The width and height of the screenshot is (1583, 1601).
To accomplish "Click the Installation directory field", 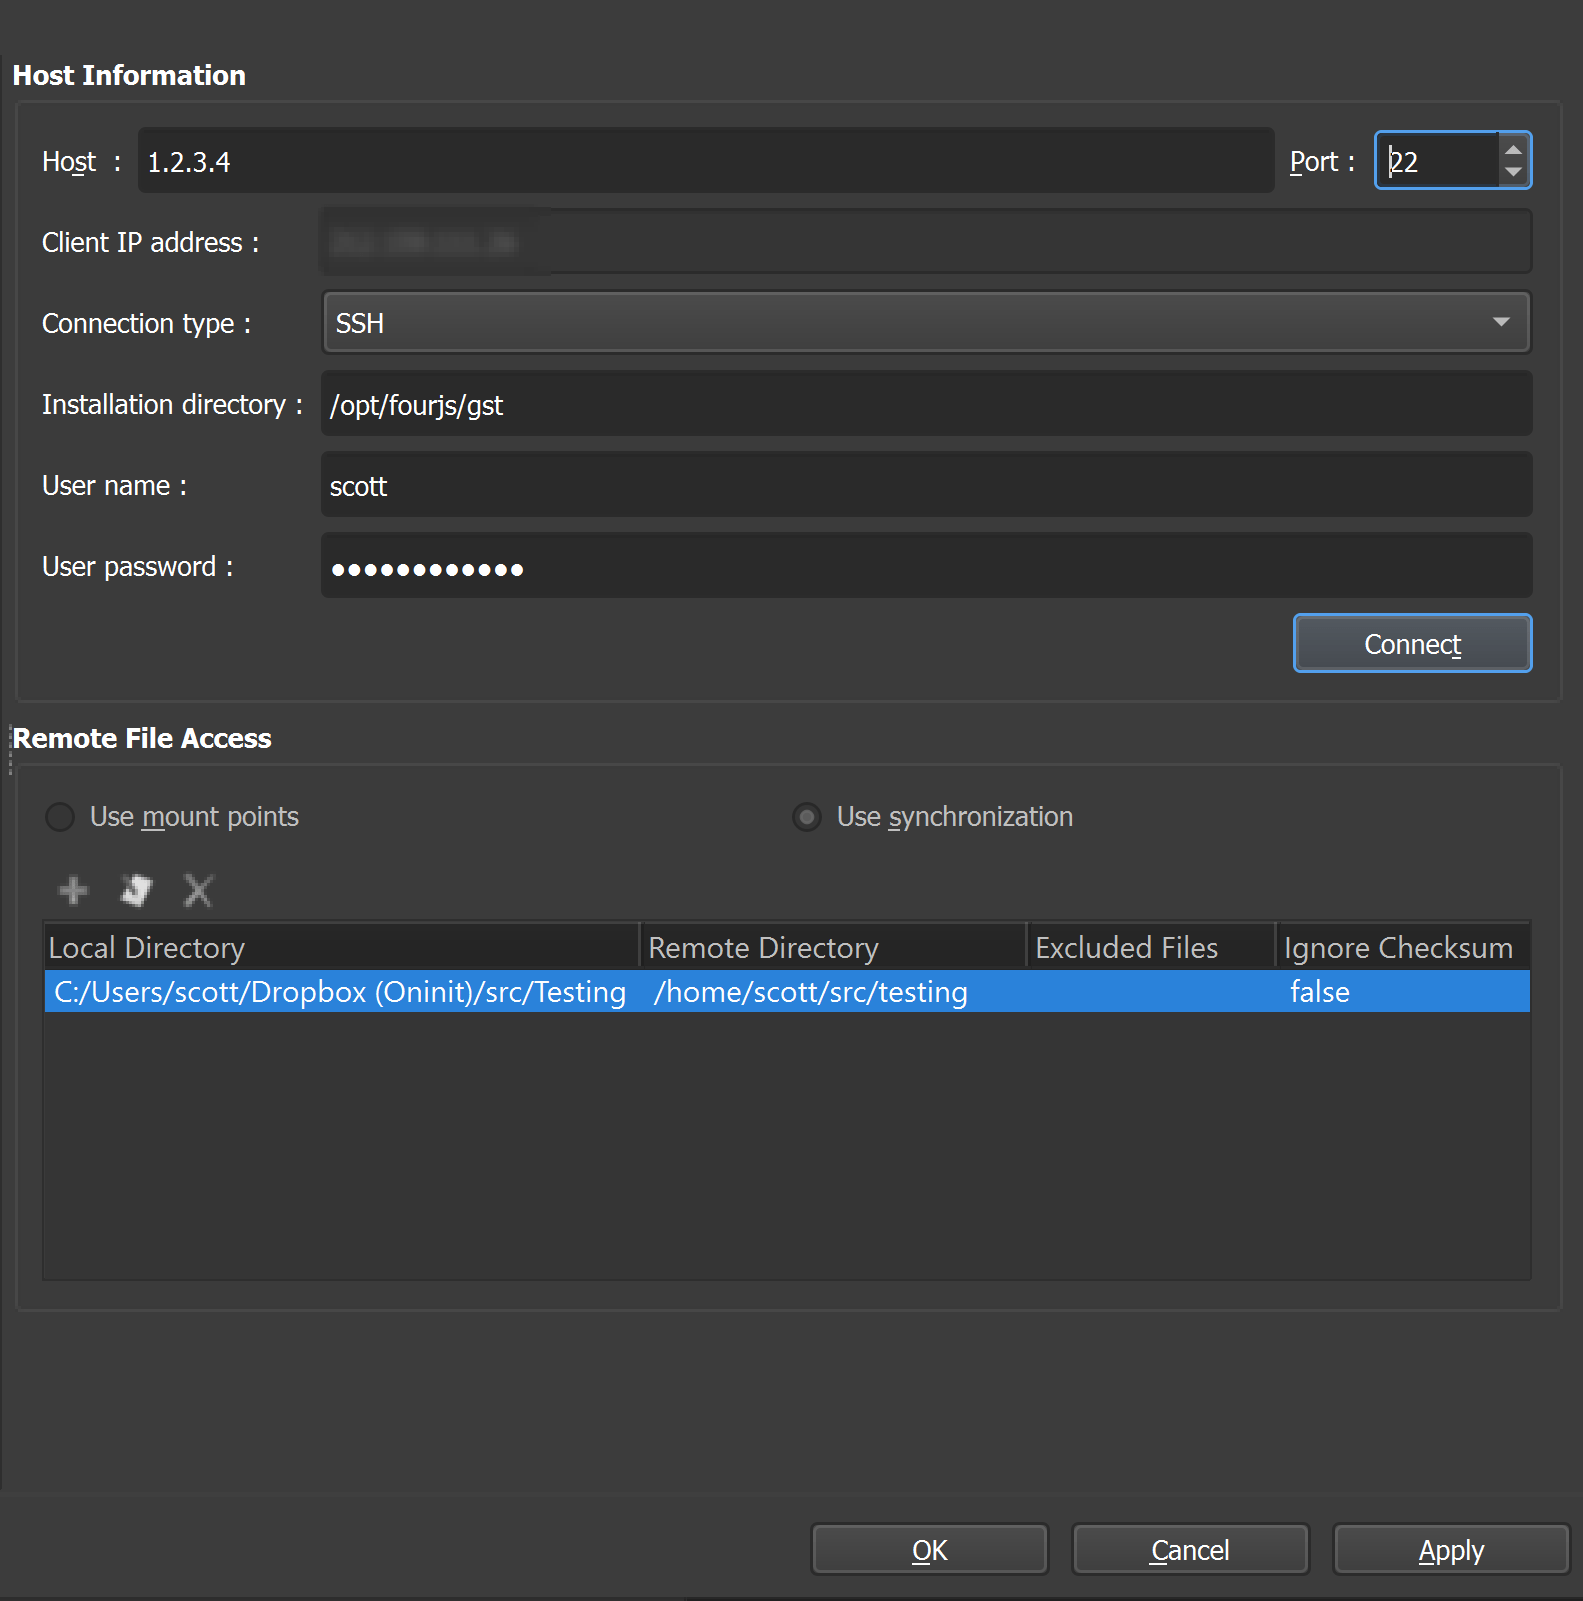I will click(x=925, y=404).
